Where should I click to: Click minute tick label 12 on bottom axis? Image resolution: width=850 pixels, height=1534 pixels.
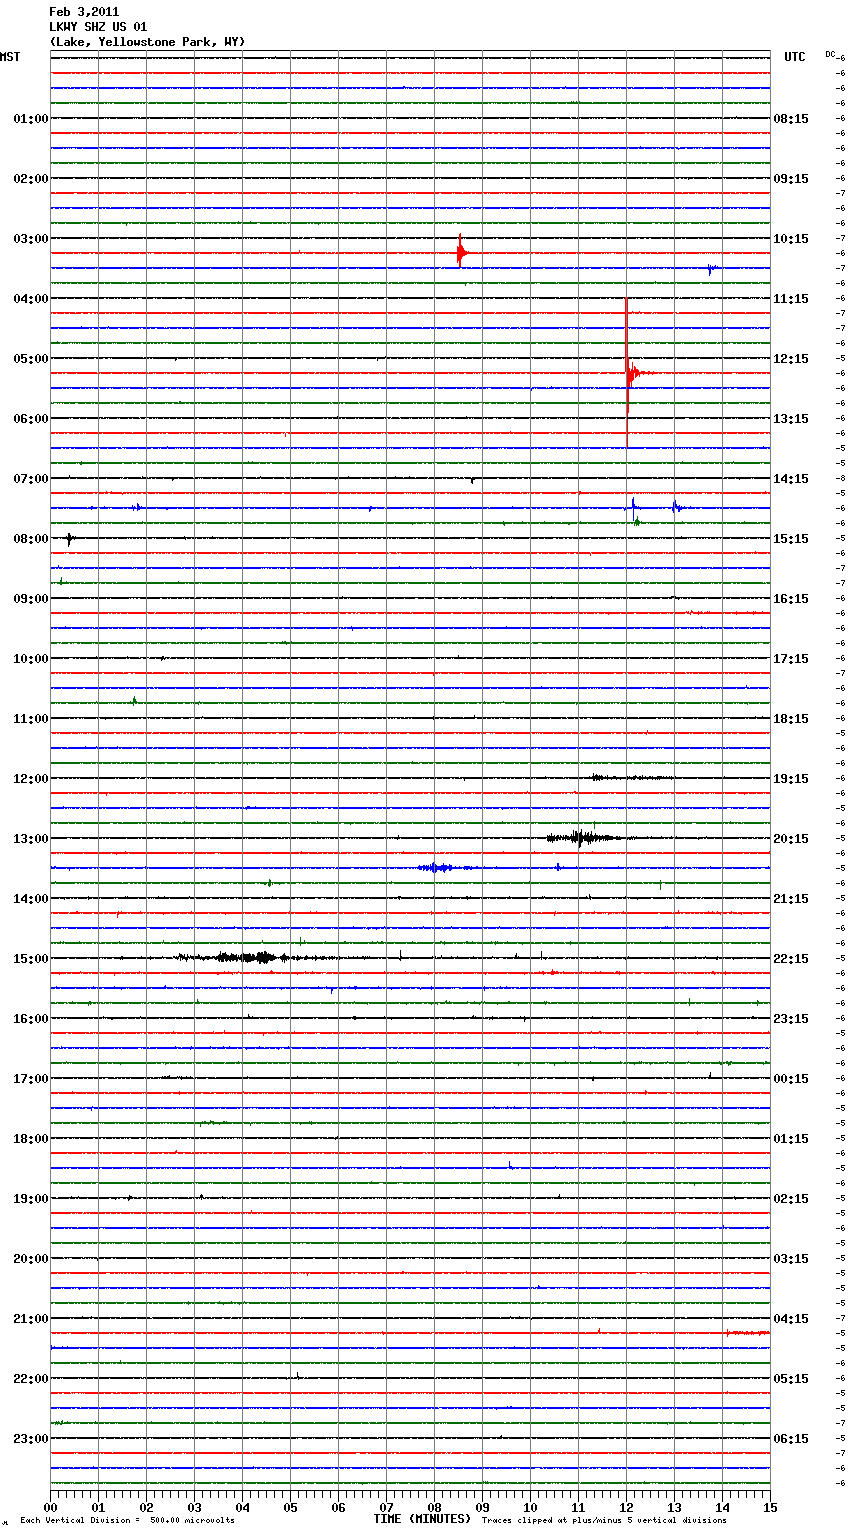[626, 1507]
